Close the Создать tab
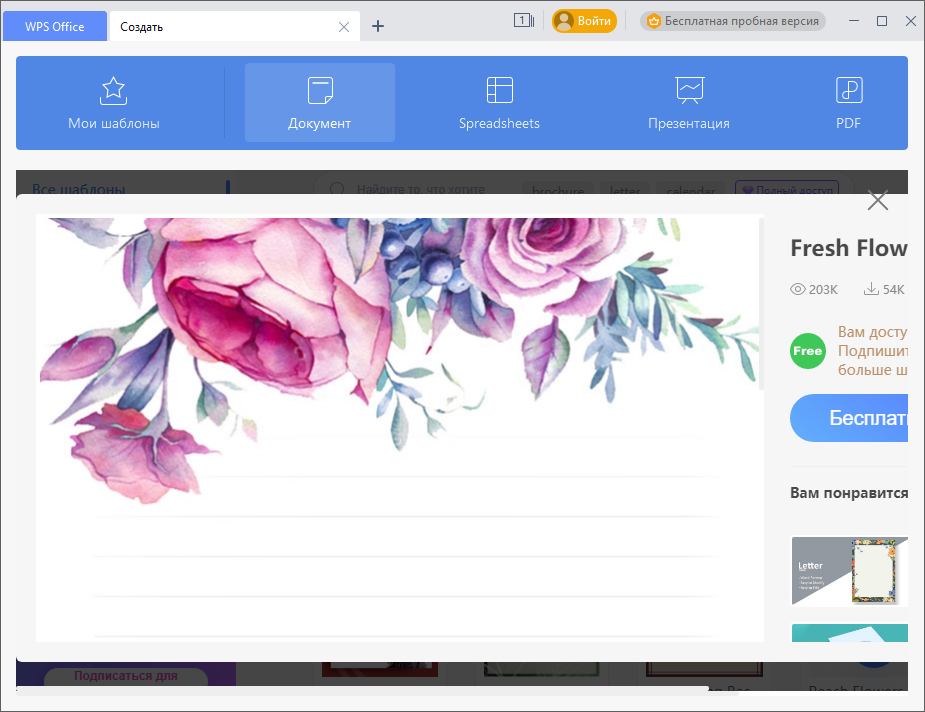 pyautogui.click(x=344, y=27)
